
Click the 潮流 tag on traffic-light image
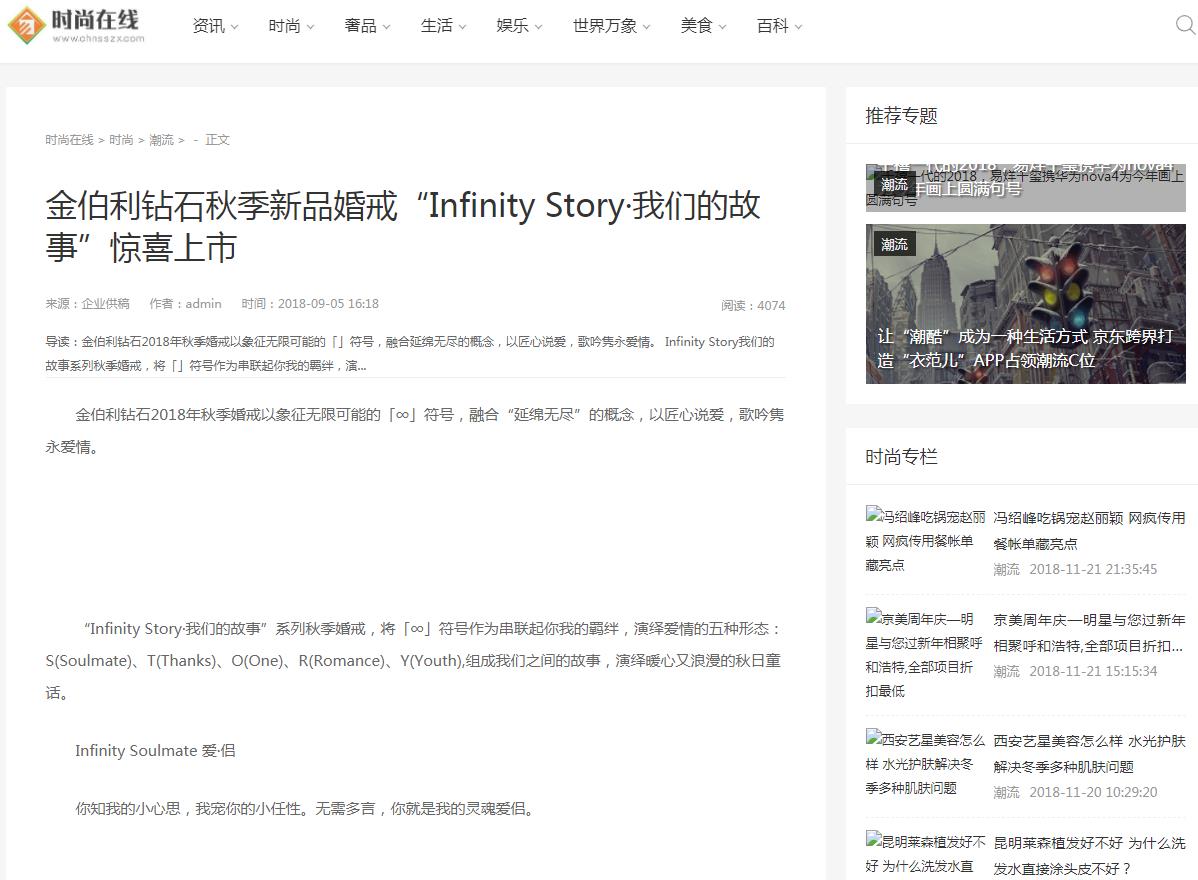tap(894, 244)
